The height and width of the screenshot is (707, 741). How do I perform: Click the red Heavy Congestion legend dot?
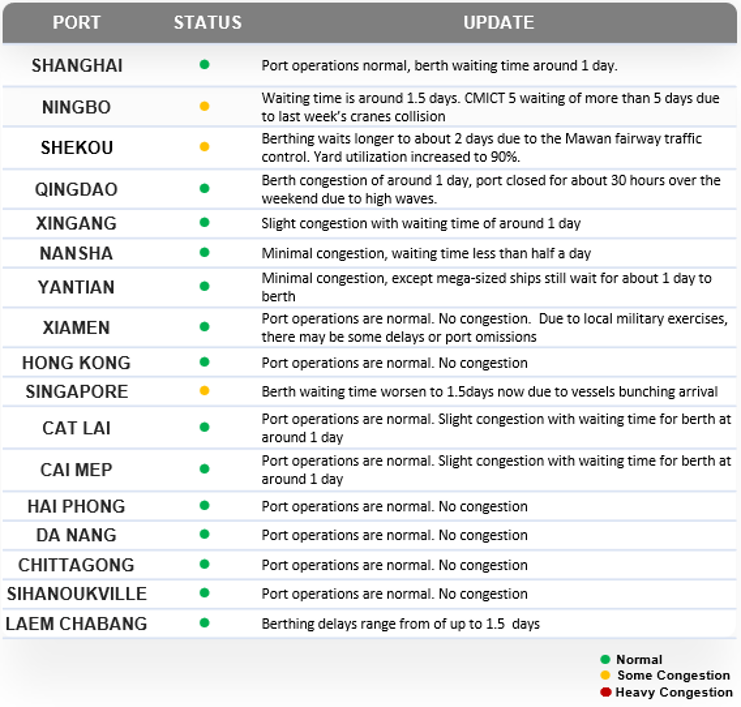605,692
